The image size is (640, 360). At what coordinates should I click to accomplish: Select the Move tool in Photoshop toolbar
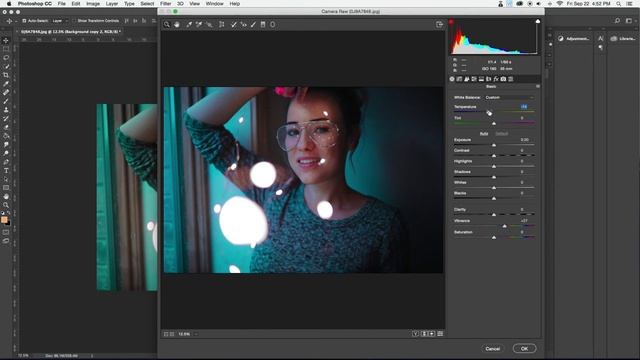[x=6, y=40]
